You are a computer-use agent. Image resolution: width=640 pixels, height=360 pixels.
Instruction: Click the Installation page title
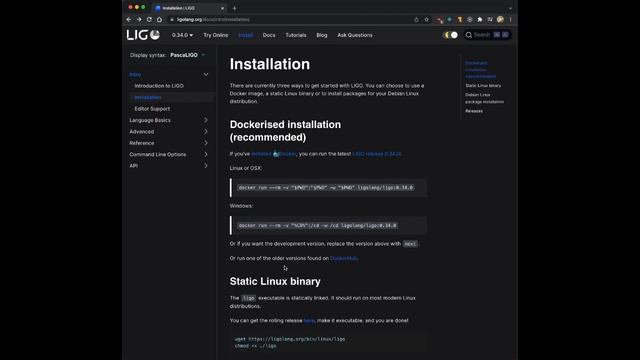270,64
